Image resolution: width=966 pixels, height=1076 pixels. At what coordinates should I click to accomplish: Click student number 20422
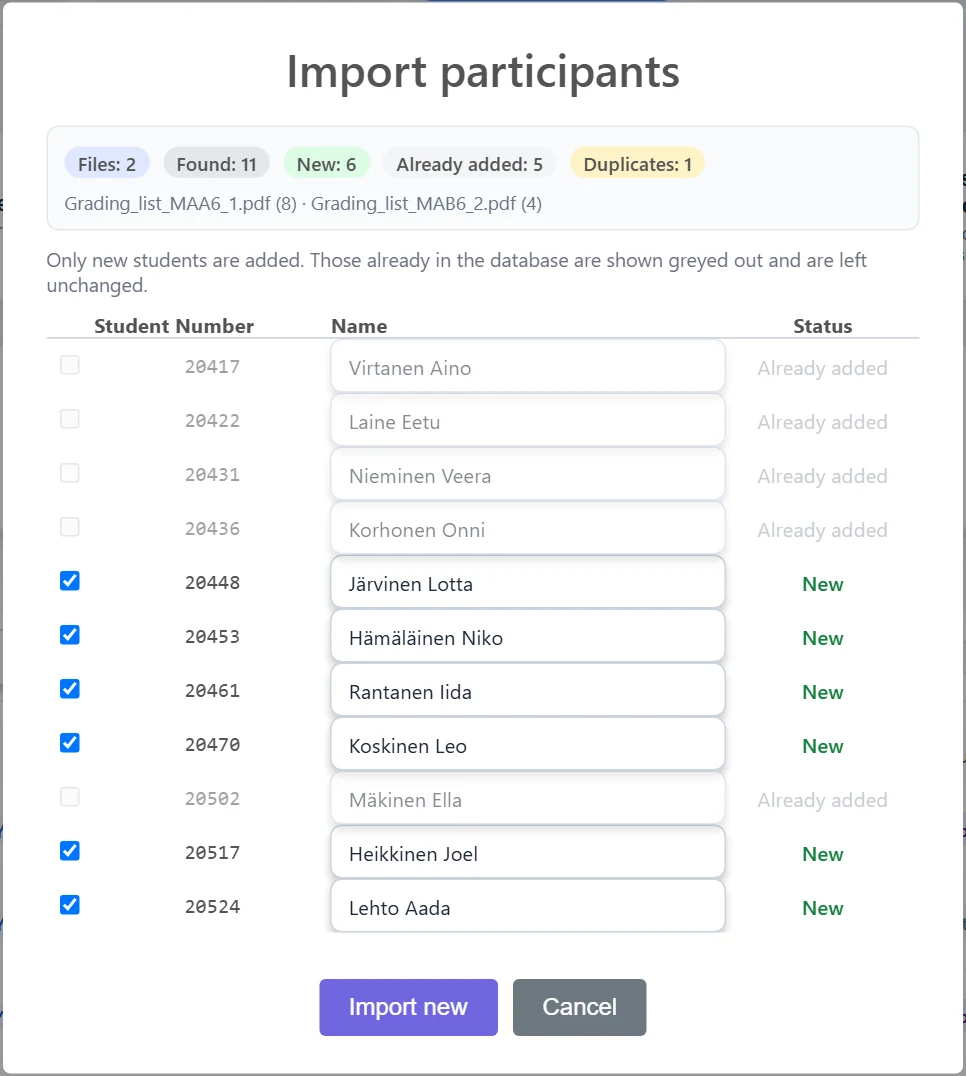[x=212, y=421]
